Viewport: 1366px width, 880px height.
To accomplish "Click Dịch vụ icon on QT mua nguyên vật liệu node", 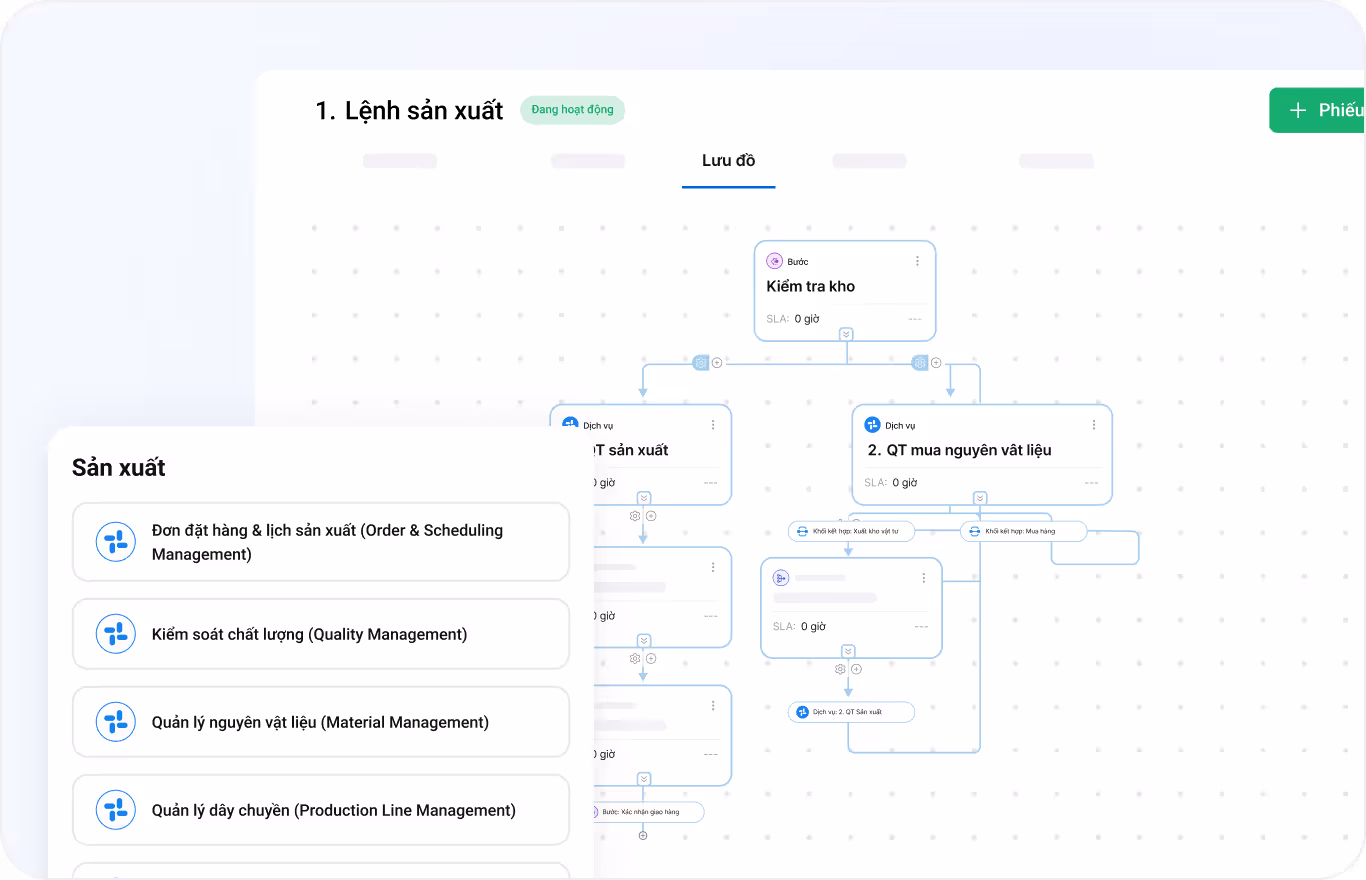I will tap(872, 425).
